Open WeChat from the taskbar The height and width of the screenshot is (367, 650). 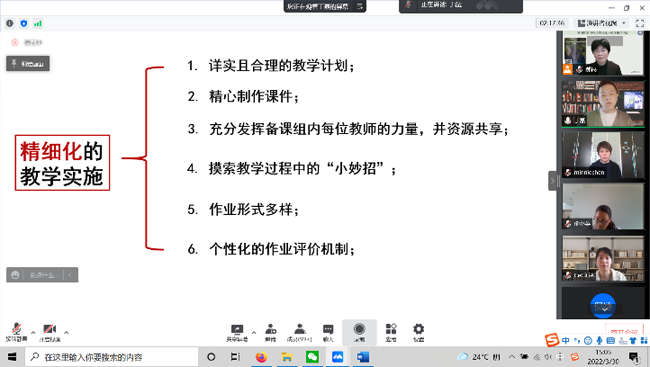(312, 357)
